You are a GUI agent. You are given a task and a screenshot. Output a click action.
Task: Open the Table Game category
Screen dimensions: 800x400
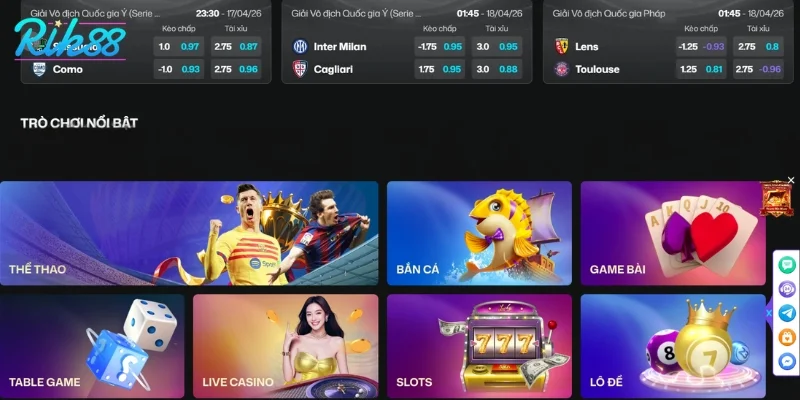tap(92, 346)
